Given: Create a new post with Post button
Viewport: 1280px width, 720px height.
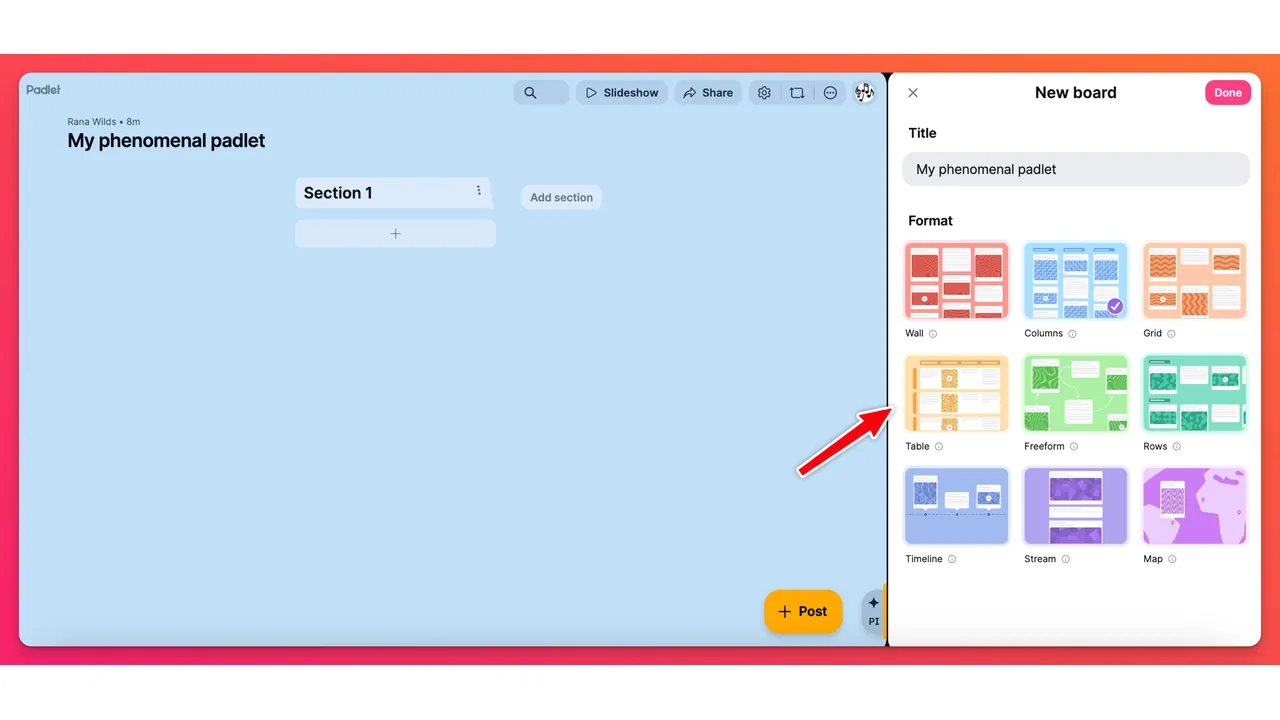Looking at the screenshot, I should (803, 611).
